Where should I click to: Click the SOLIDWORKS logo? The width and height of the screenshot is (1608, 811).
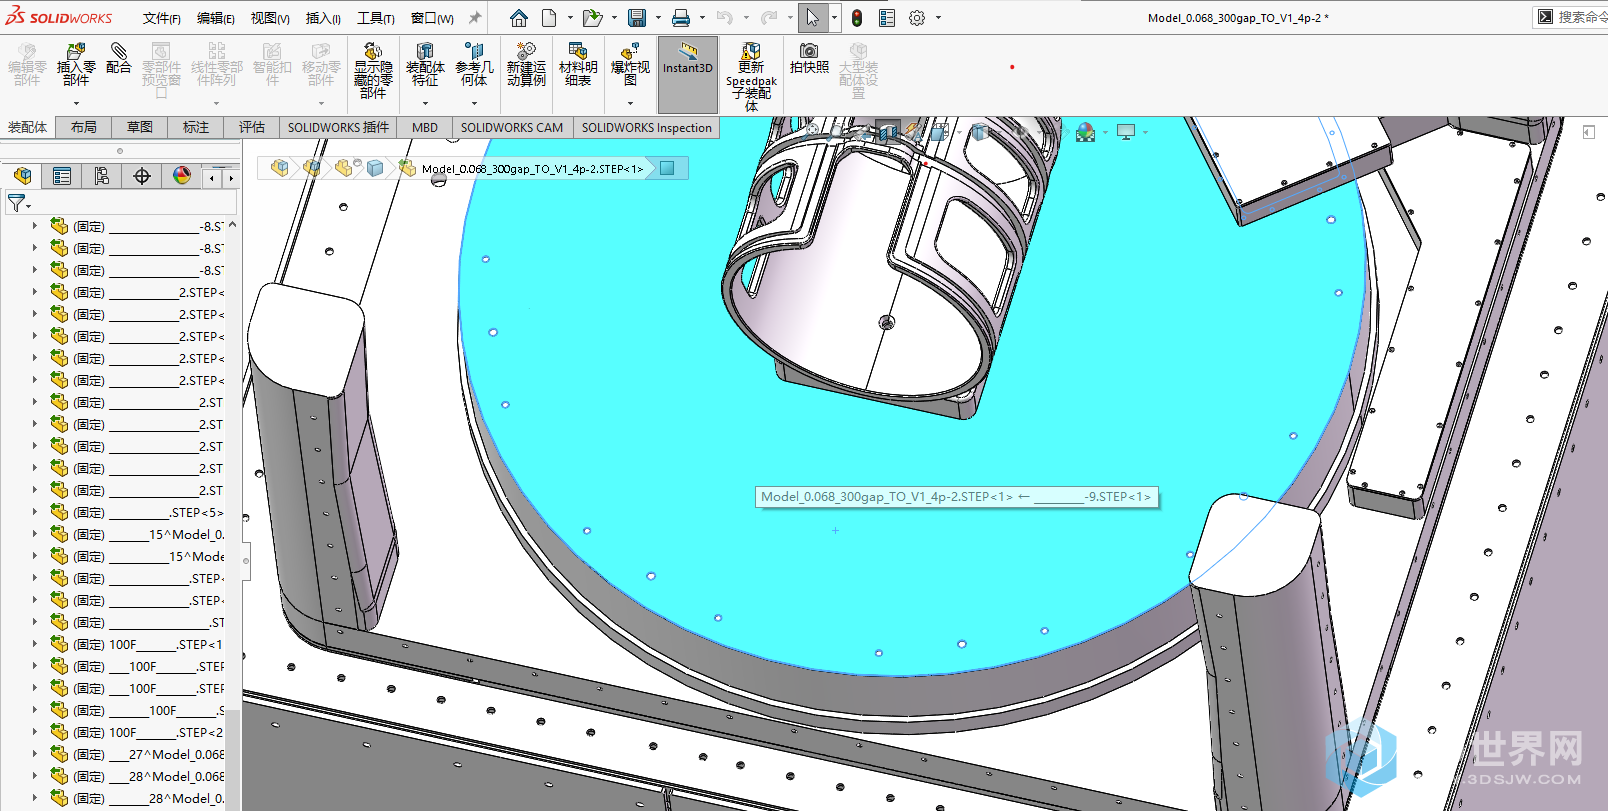point(59,17)
